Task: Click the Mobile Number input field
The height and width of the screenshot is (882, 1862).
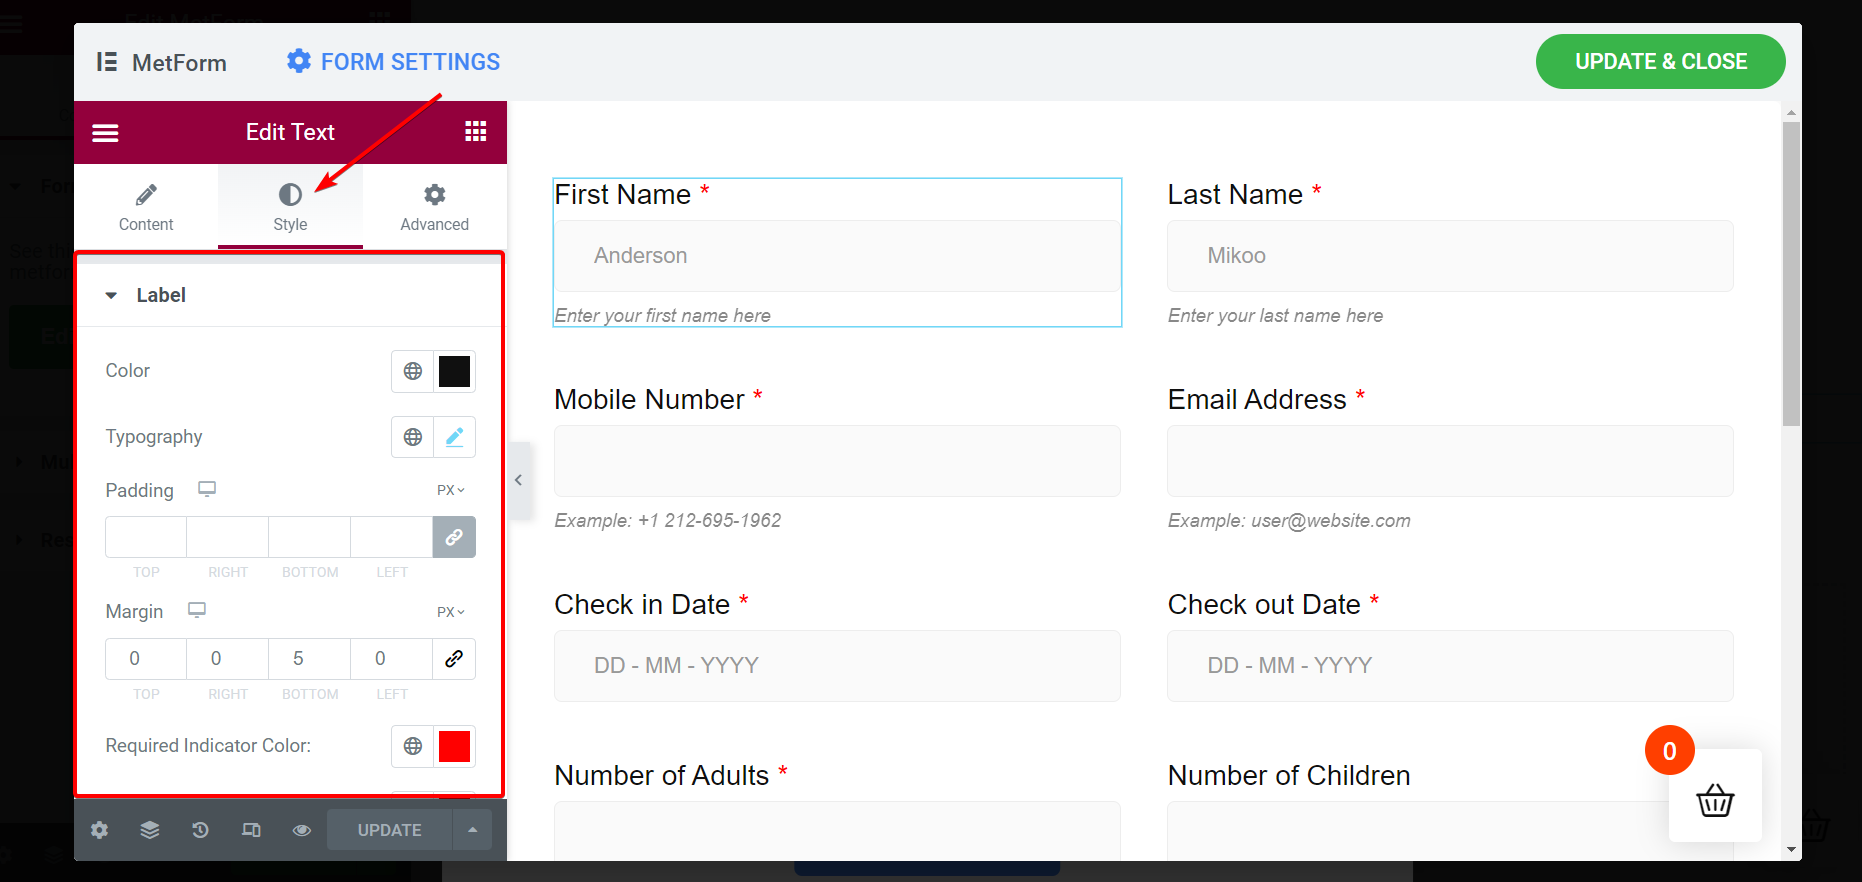Action: (x=837, y=461)
